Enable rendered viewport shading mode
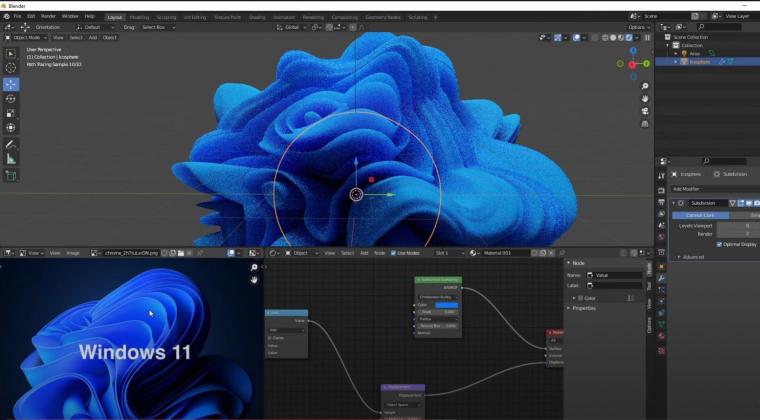760x420 pixels. (x=629, y=37)
